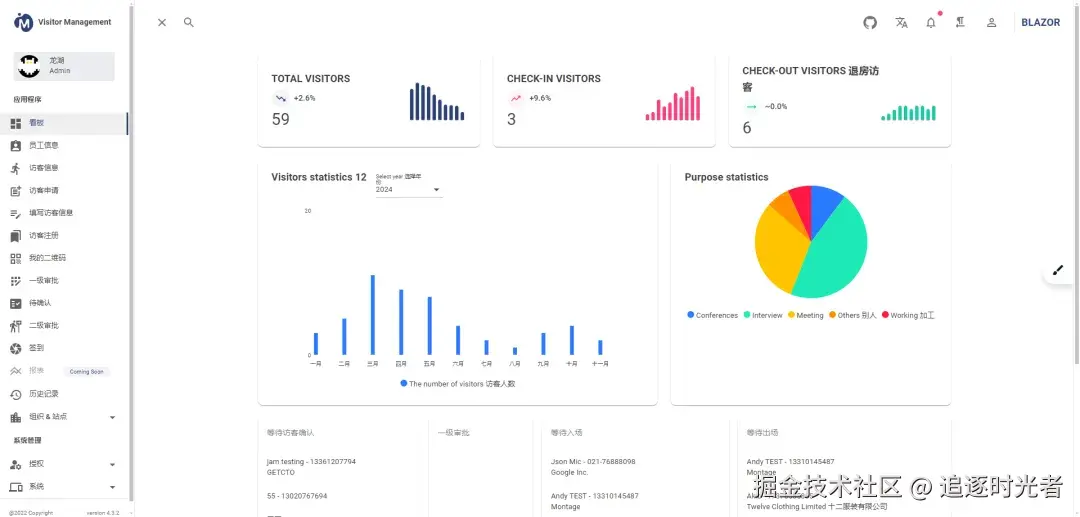Open 访客申请 menu item
The height and width of the screenshot is (517, 1080).
64,191
